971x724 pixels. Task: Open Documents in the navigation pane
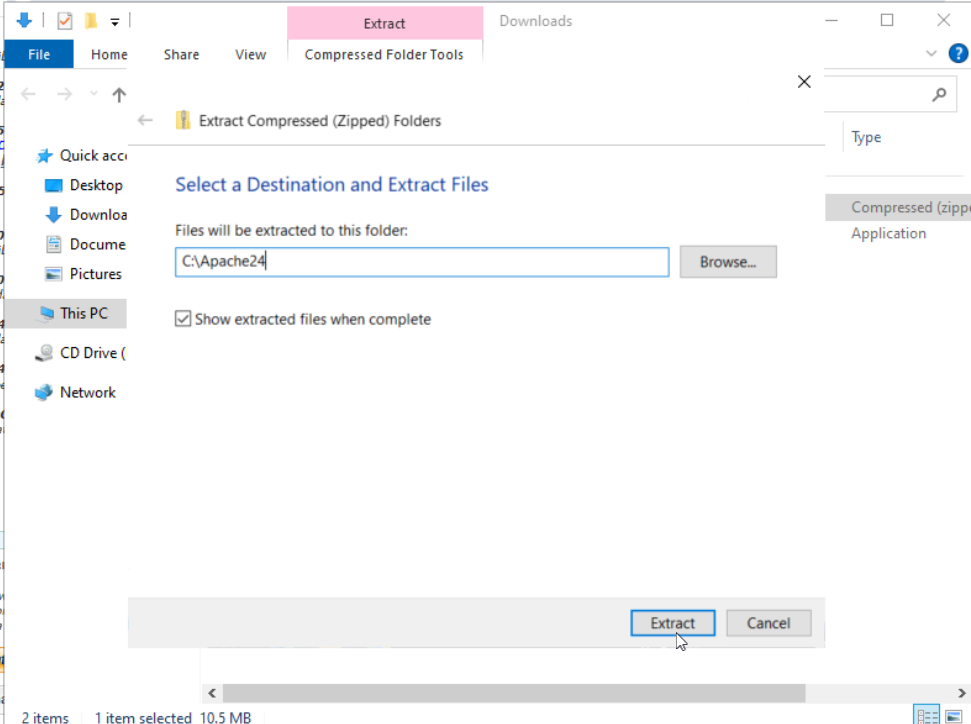[86, 245]
